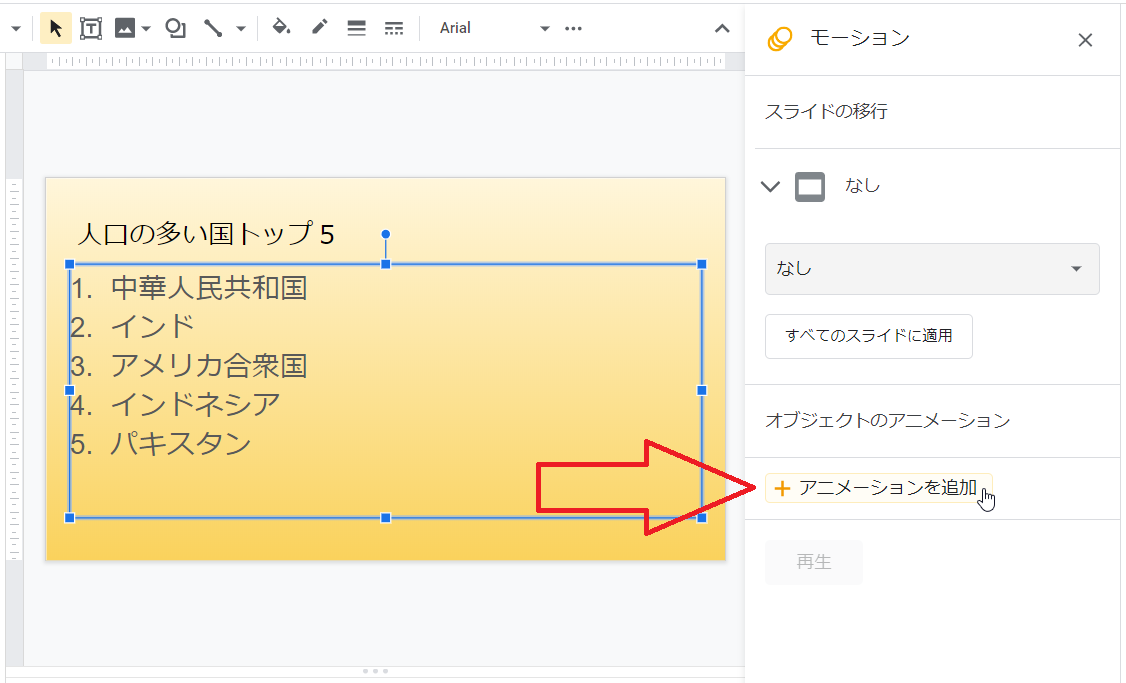Image resolution: width=1126 pixels, height=683 pixels.
Task: Open the more options ellipsis menu
Action: (x=573, y=29)
